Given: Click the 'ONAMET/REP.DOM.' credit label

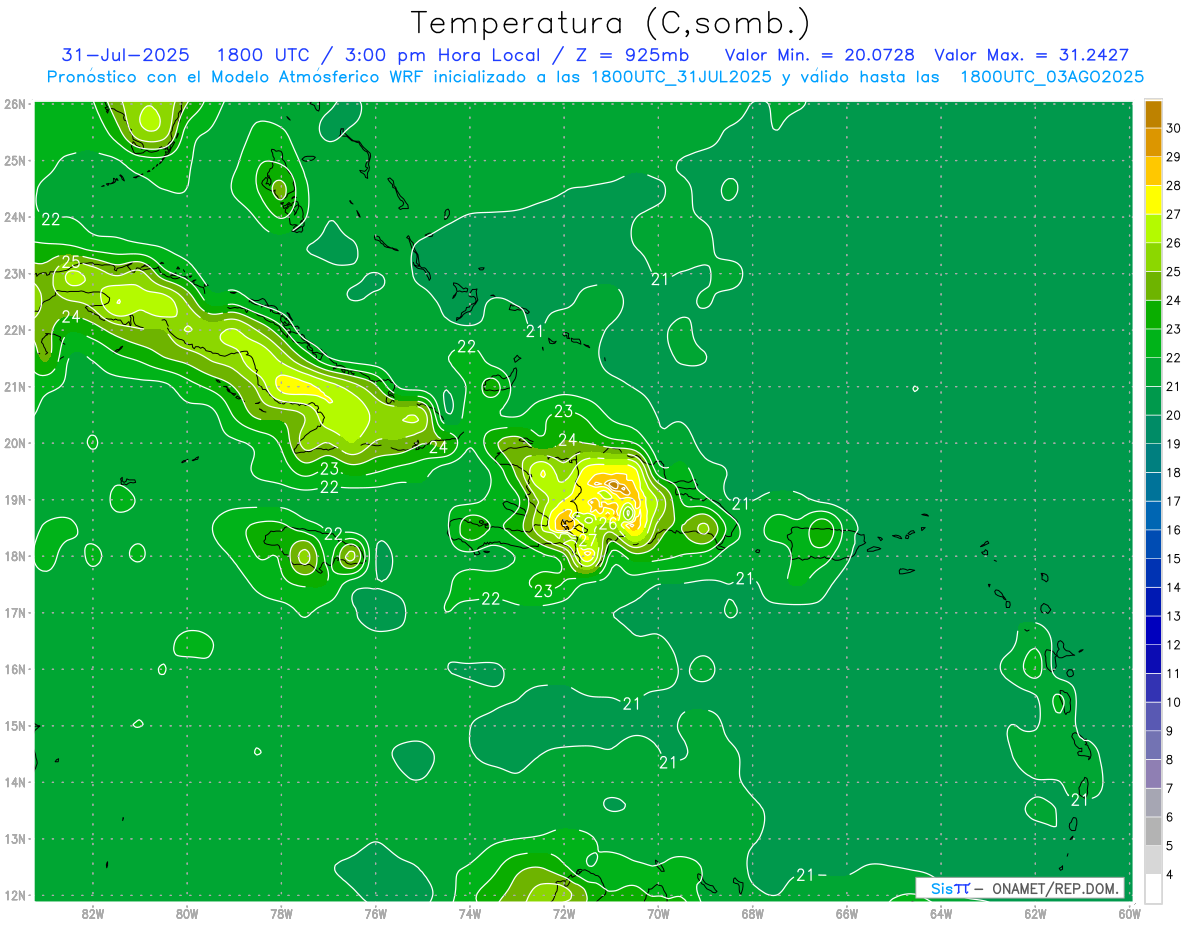Looking at the screenshot, I should click(1055, 888).
